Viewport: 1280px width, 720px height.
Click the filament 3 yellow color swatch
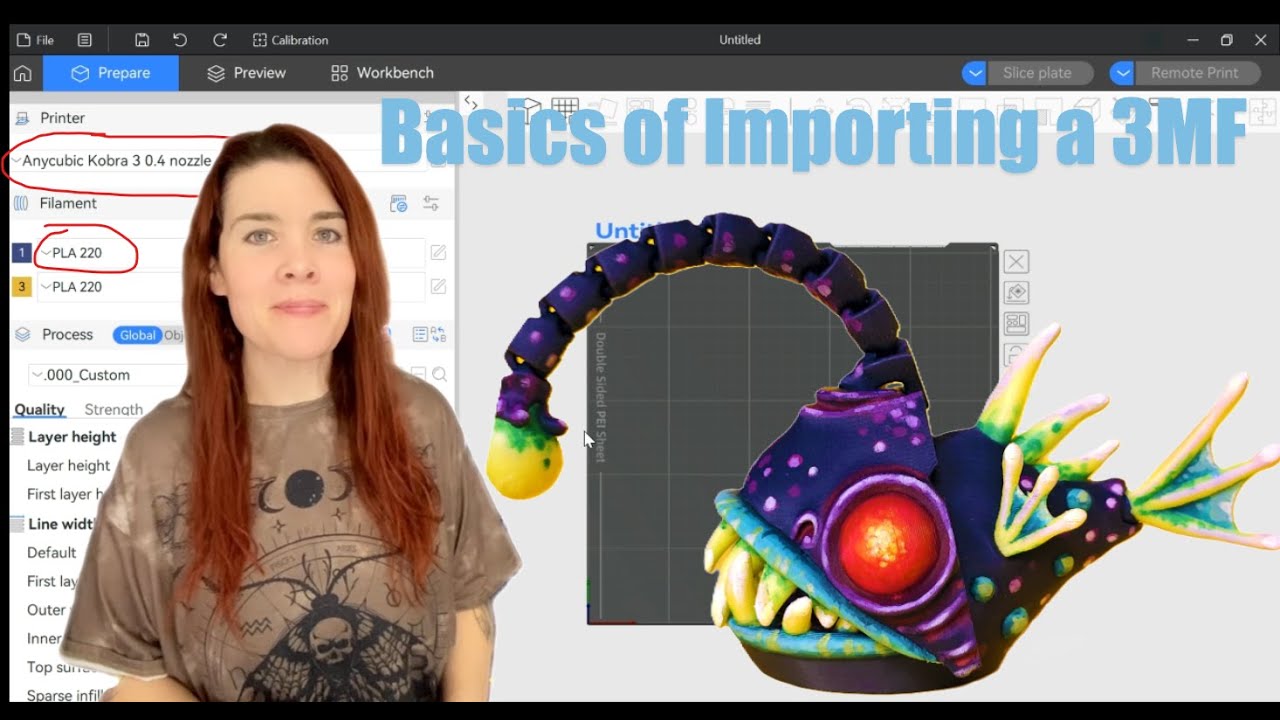21,287
